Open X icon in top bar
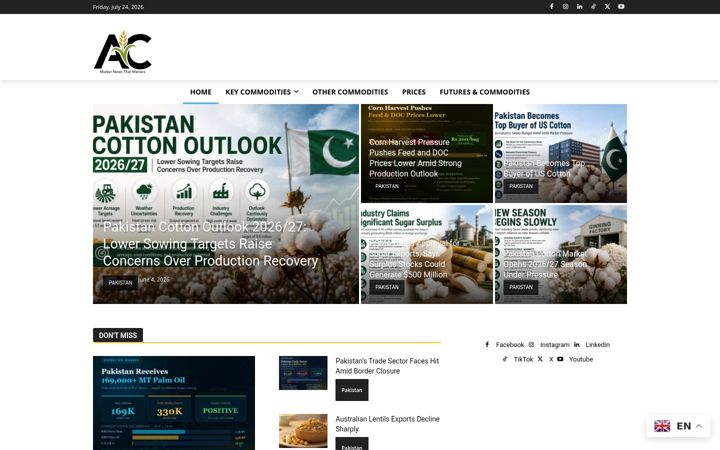The height and width of the screenshot is (450, 720). (x=607, y=7)
